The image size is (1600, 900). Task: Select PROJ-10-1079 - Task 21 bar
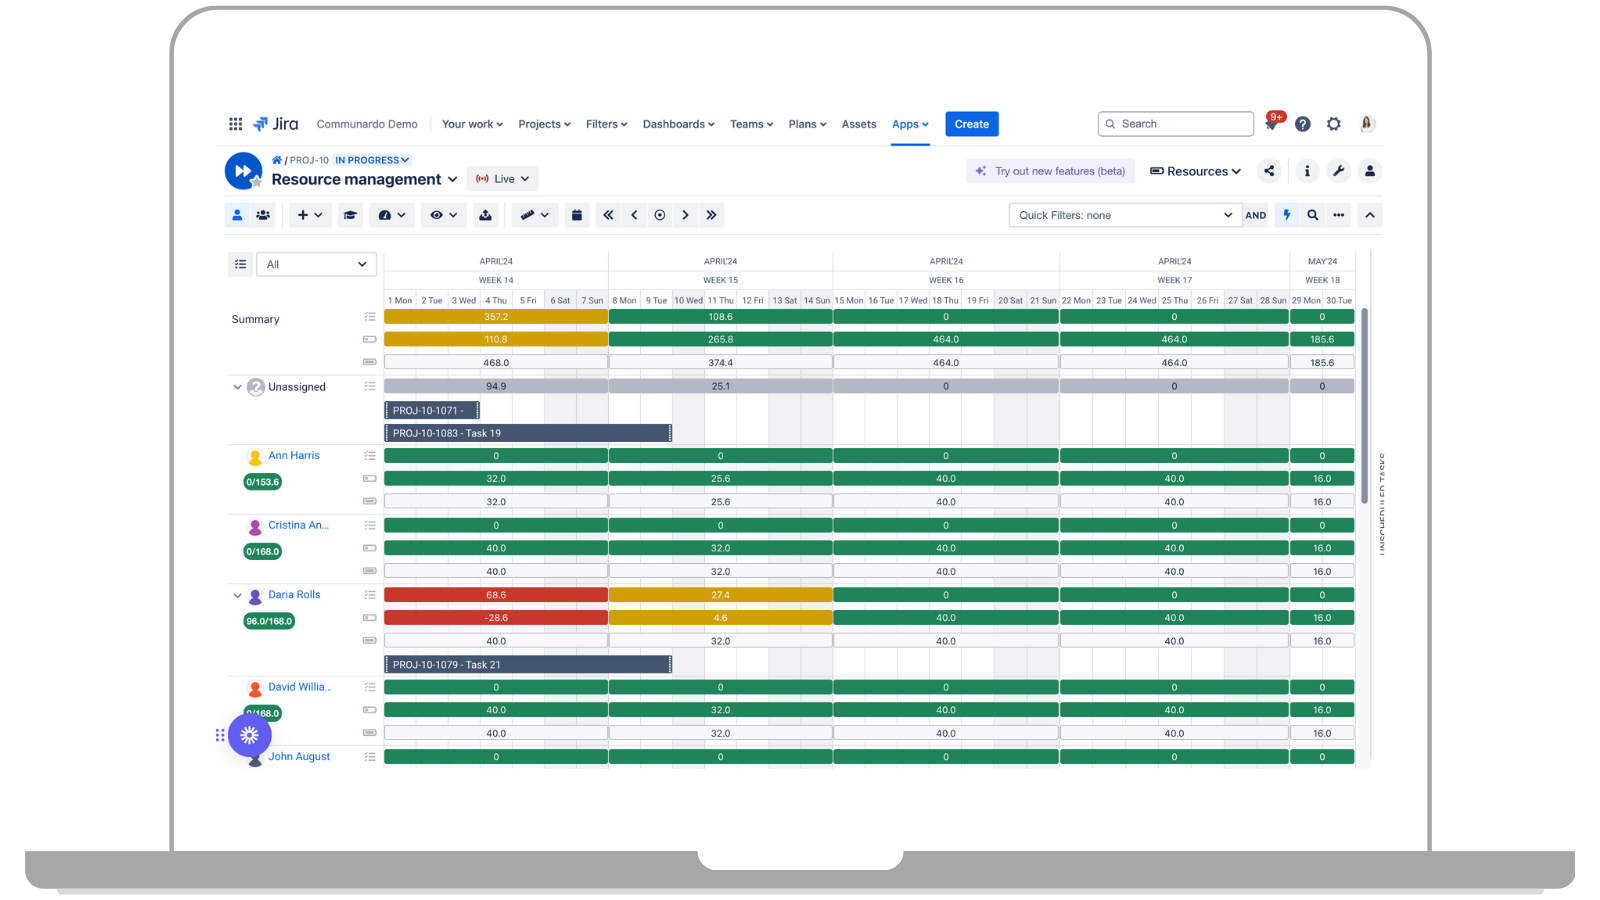[x=528, y=664]
